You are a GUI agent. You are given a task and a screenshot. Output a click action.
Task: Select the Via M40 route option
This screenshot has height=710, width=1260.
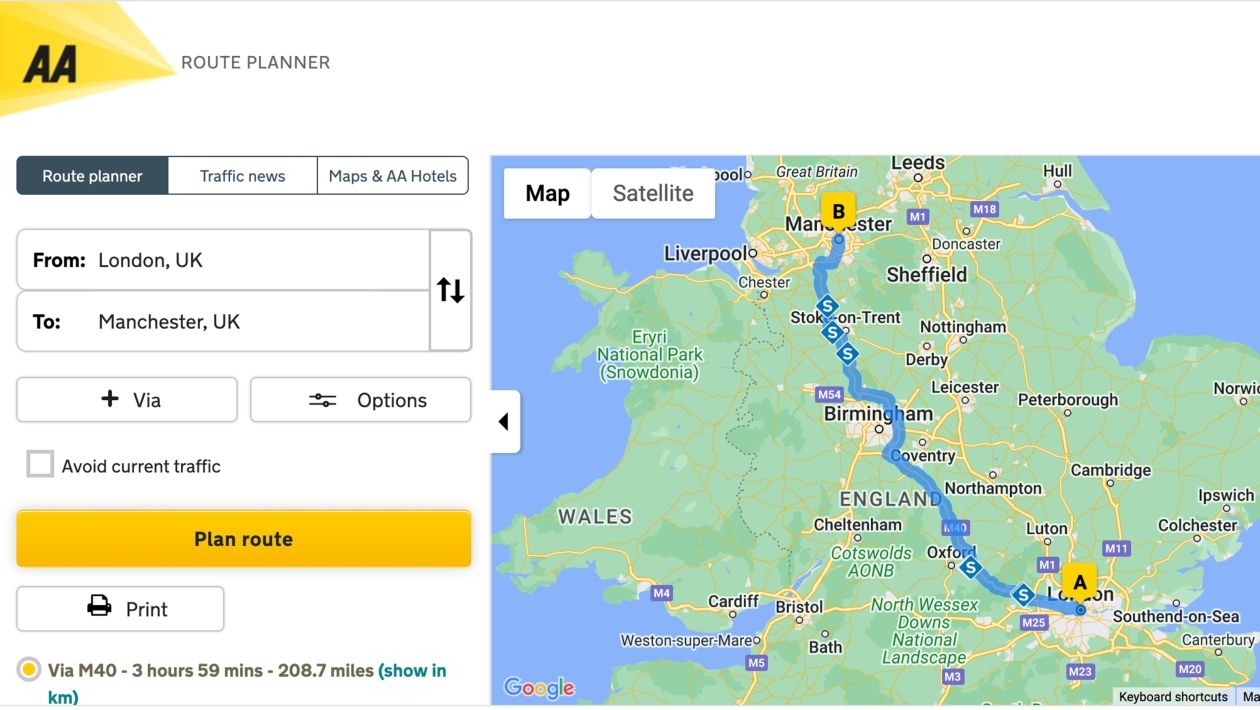pyautogui.click(x=29, y=669)
